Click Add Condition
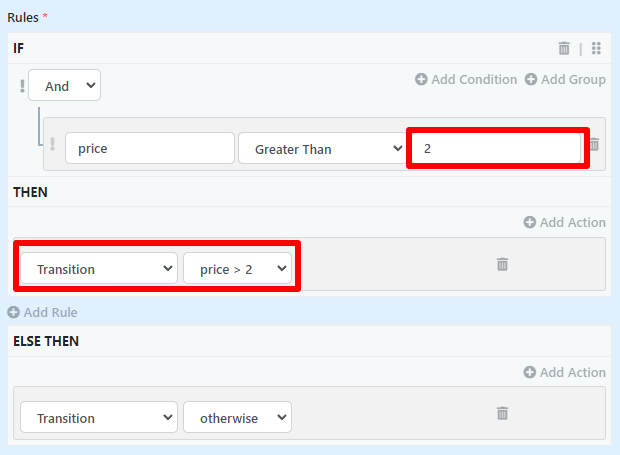 (466, 79)
